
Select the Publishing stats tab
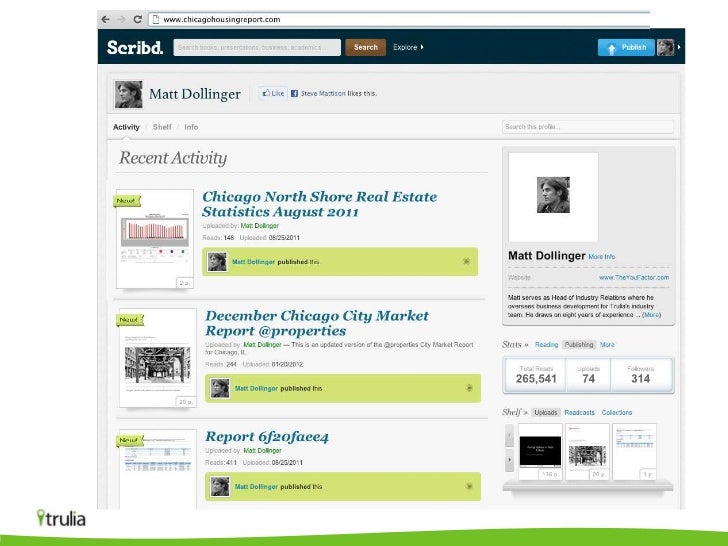pyautogui.click(x=578, y=344)
